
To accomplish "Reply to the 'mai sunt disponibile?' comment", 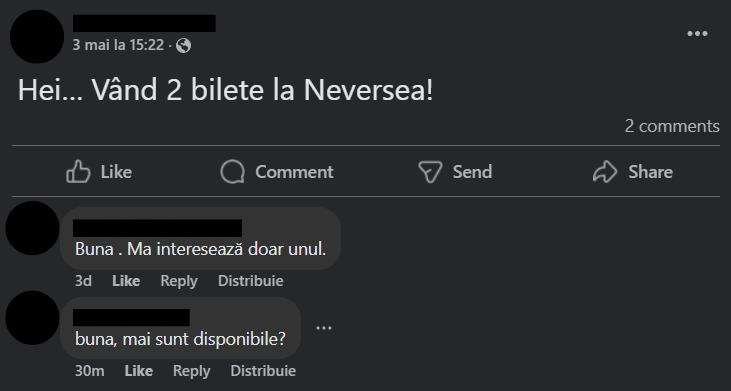I will point(192,370).
